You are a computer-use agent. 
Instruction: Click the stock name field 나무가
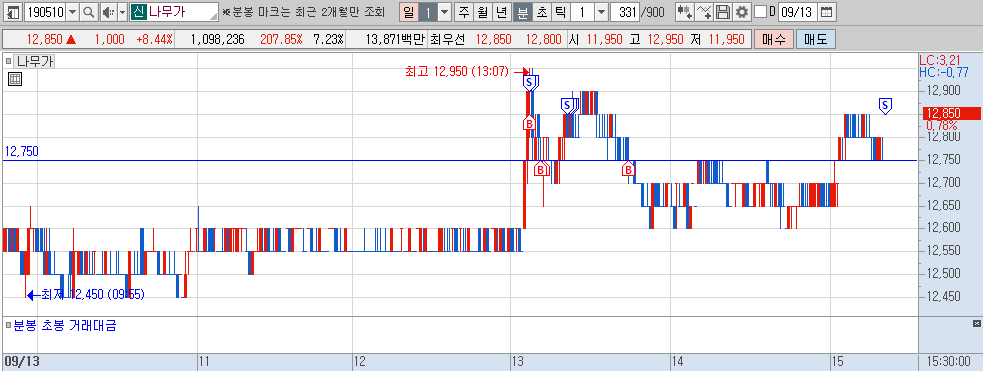click(174, 11)
